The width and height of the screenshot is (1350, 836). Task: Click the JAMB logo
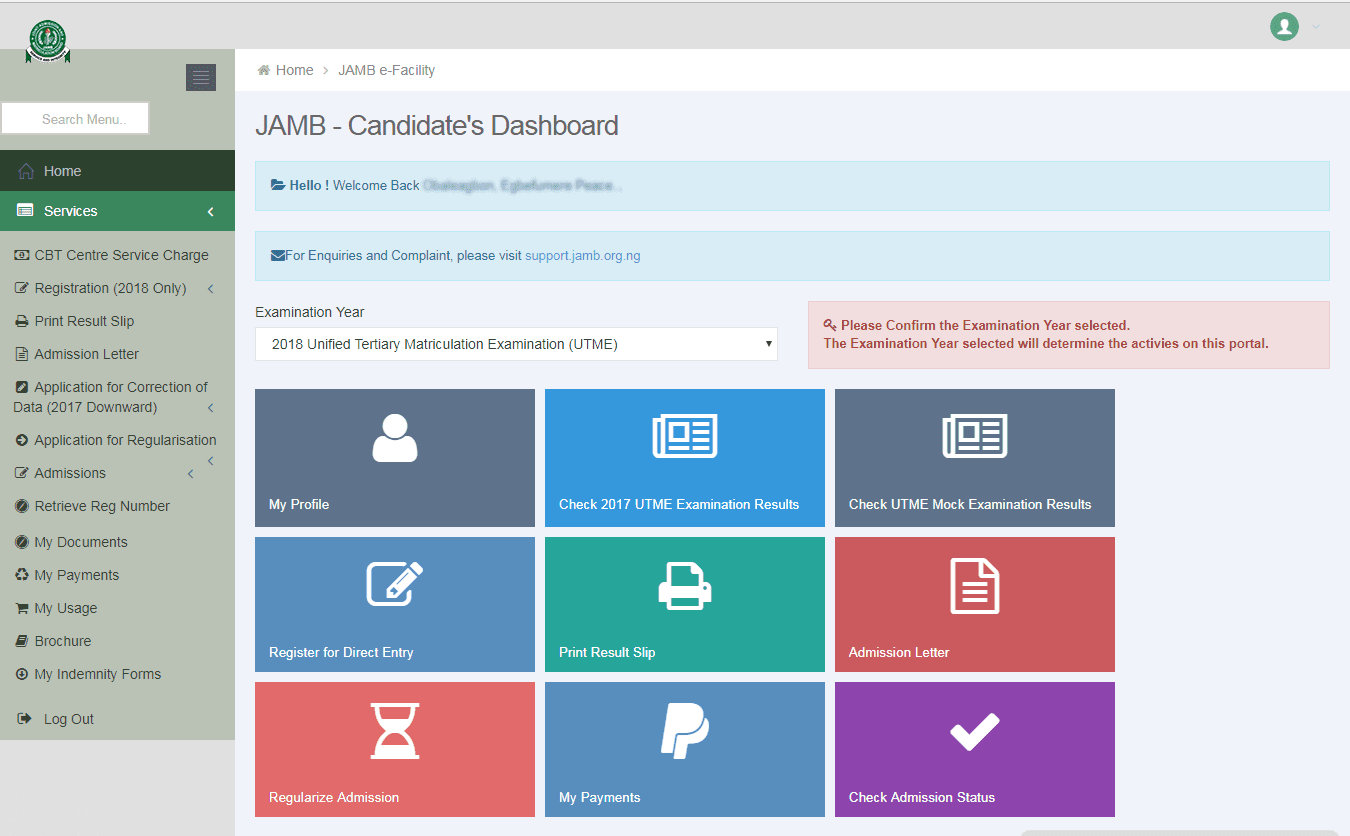pyautogui.click(x=46, y=40)
